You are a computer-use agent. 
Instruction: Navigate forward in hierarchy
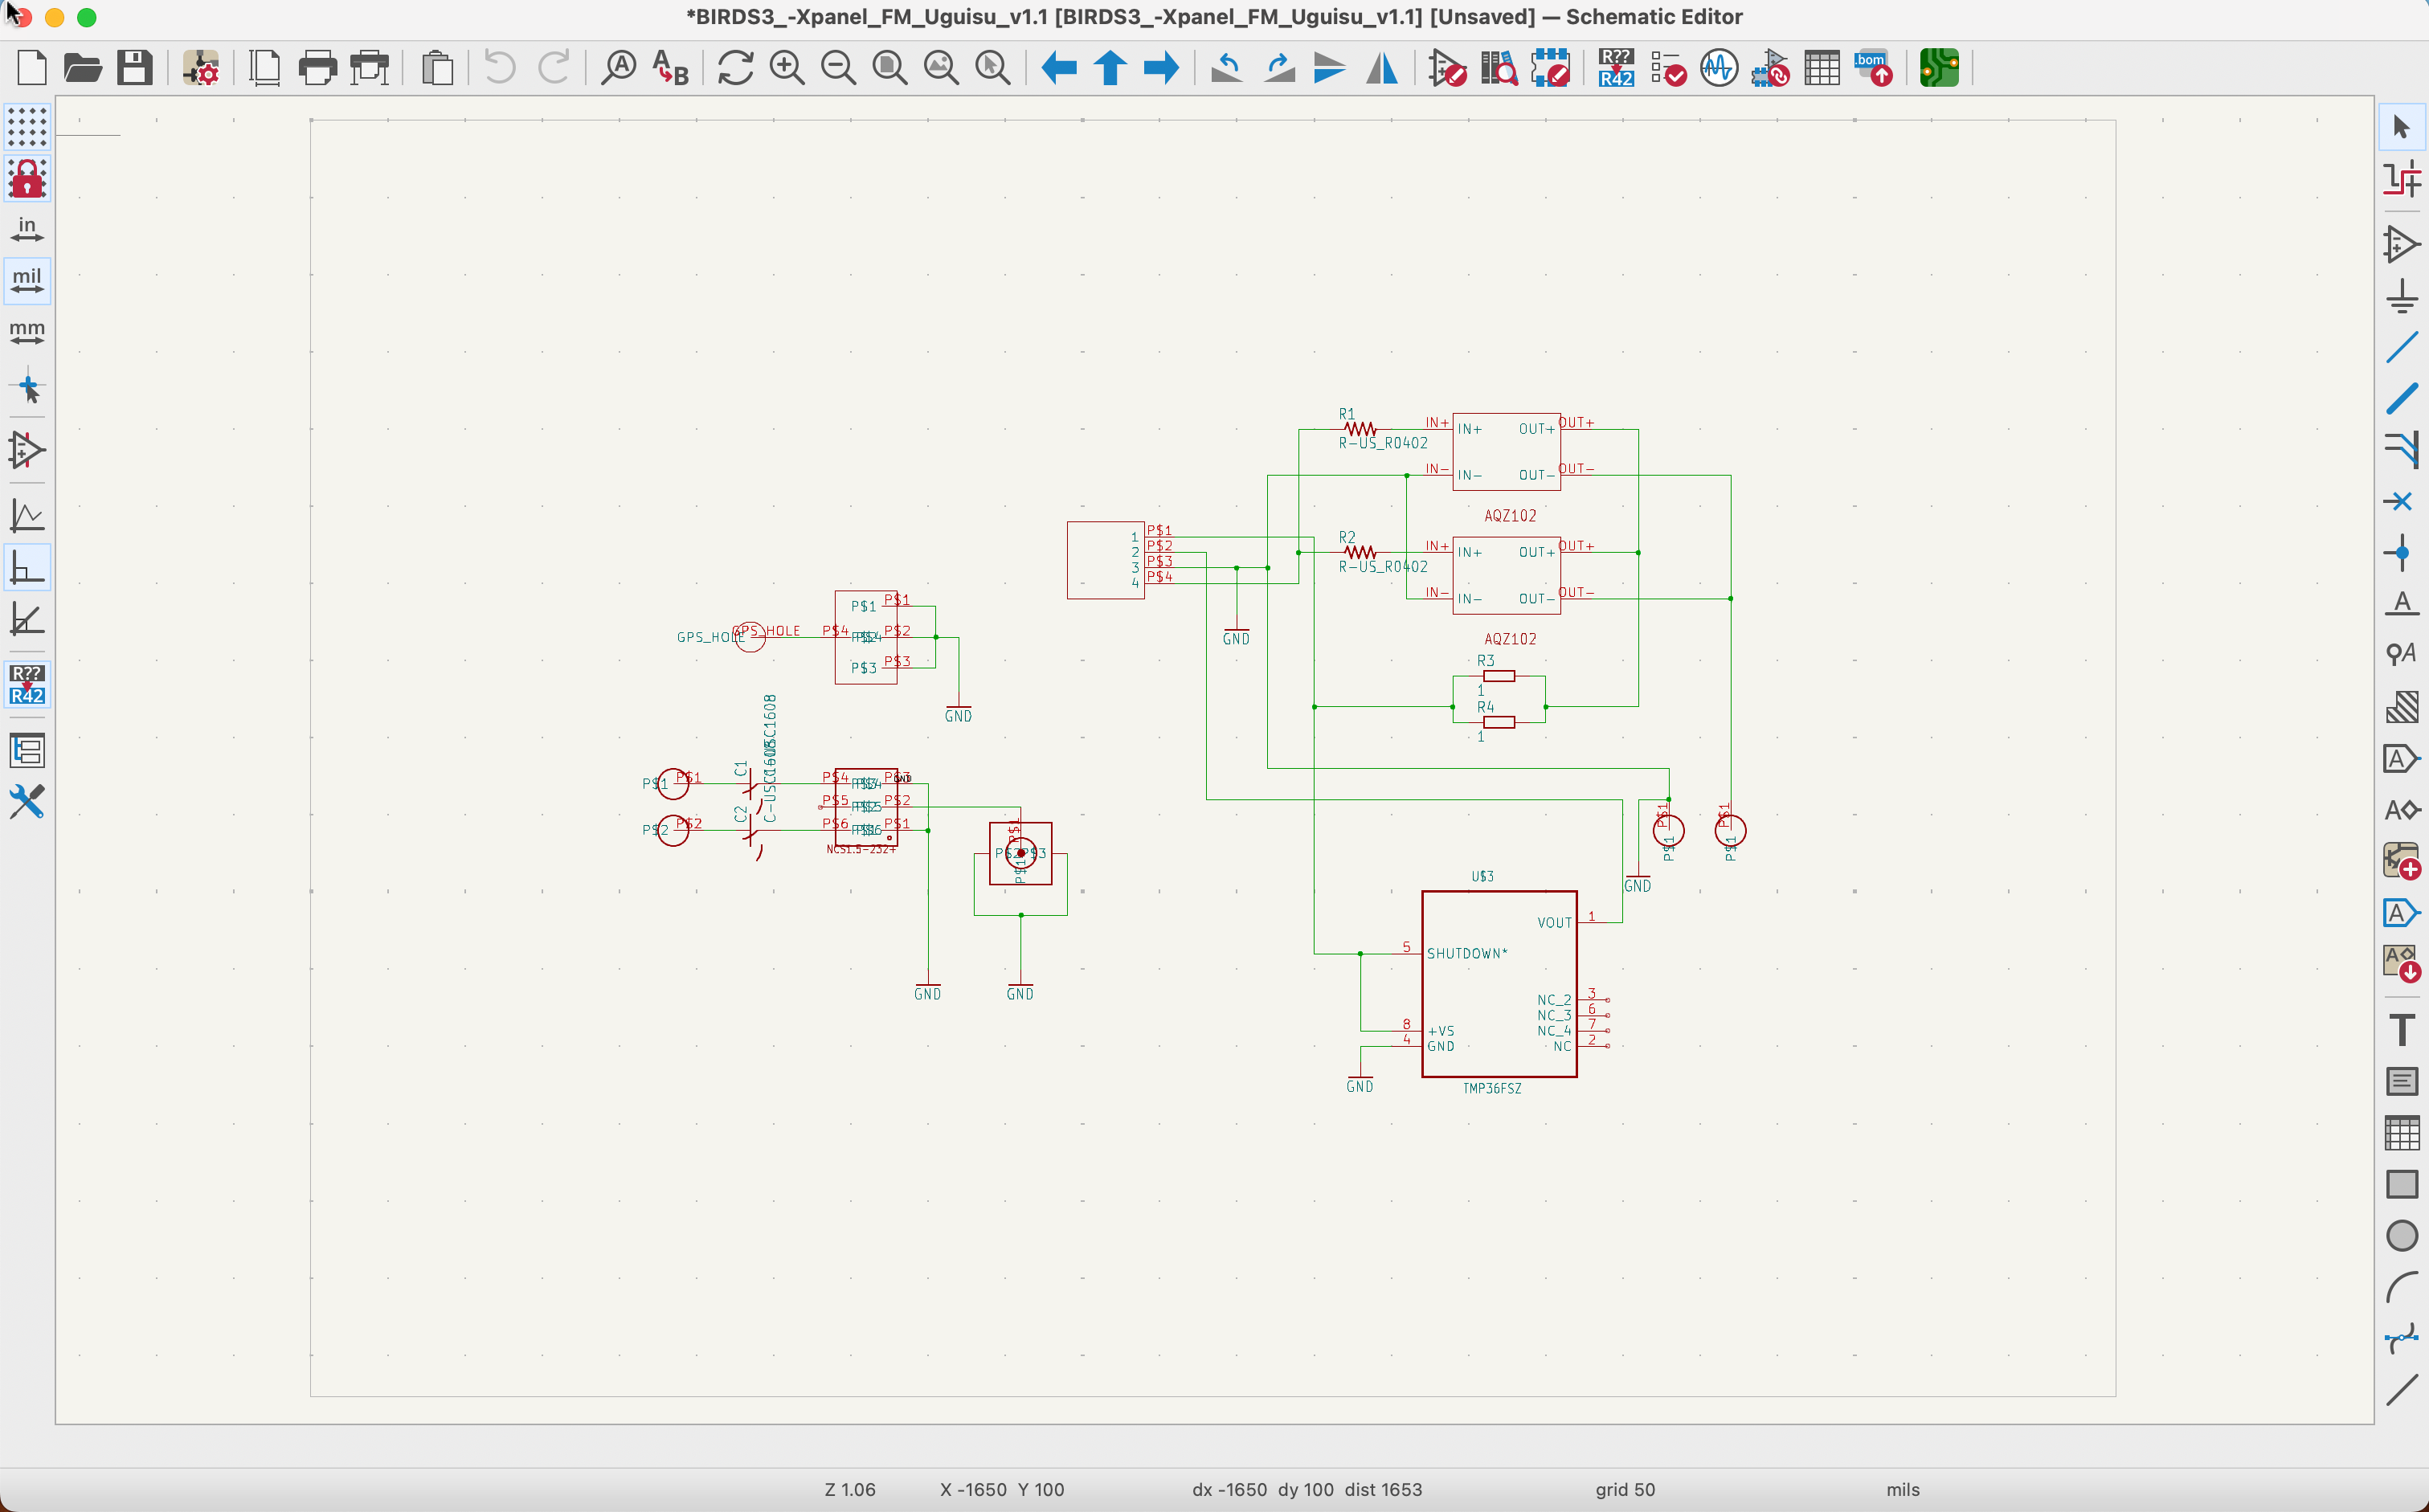pyautogui.click(x=1161, y=68)
